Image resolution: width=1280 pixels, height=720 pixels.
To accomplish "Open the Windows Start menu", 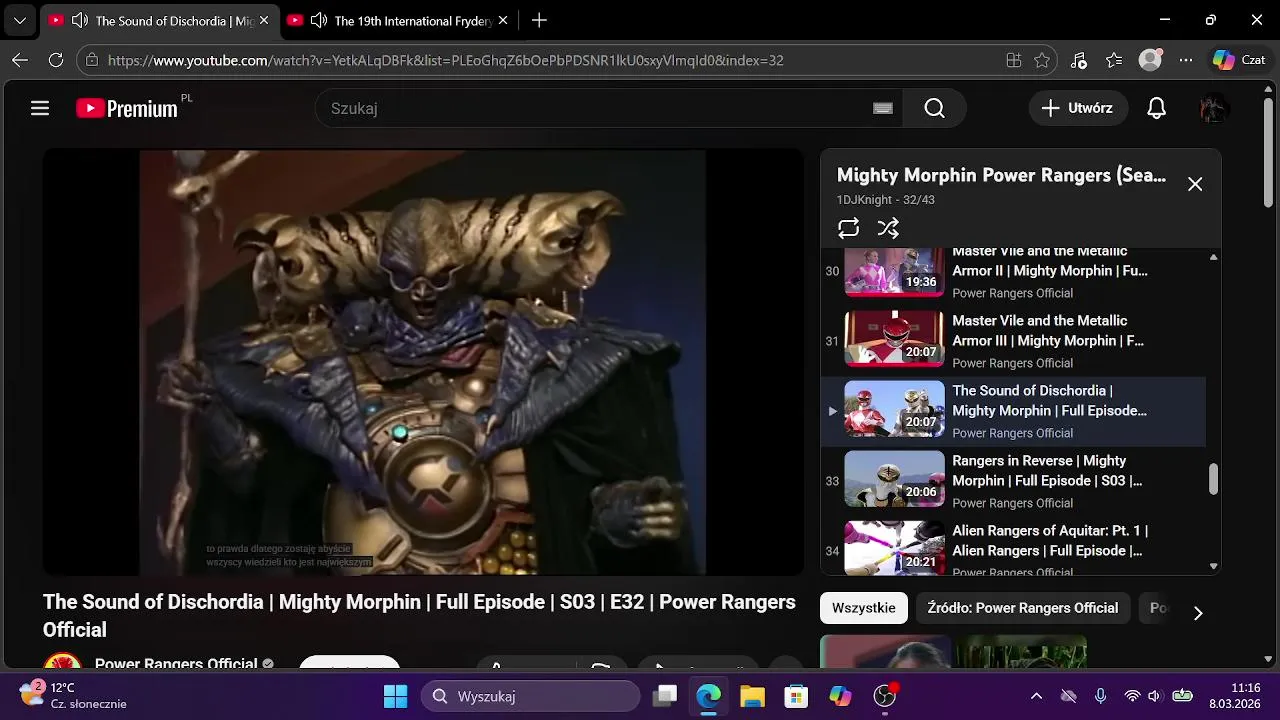I will (395, 696).
